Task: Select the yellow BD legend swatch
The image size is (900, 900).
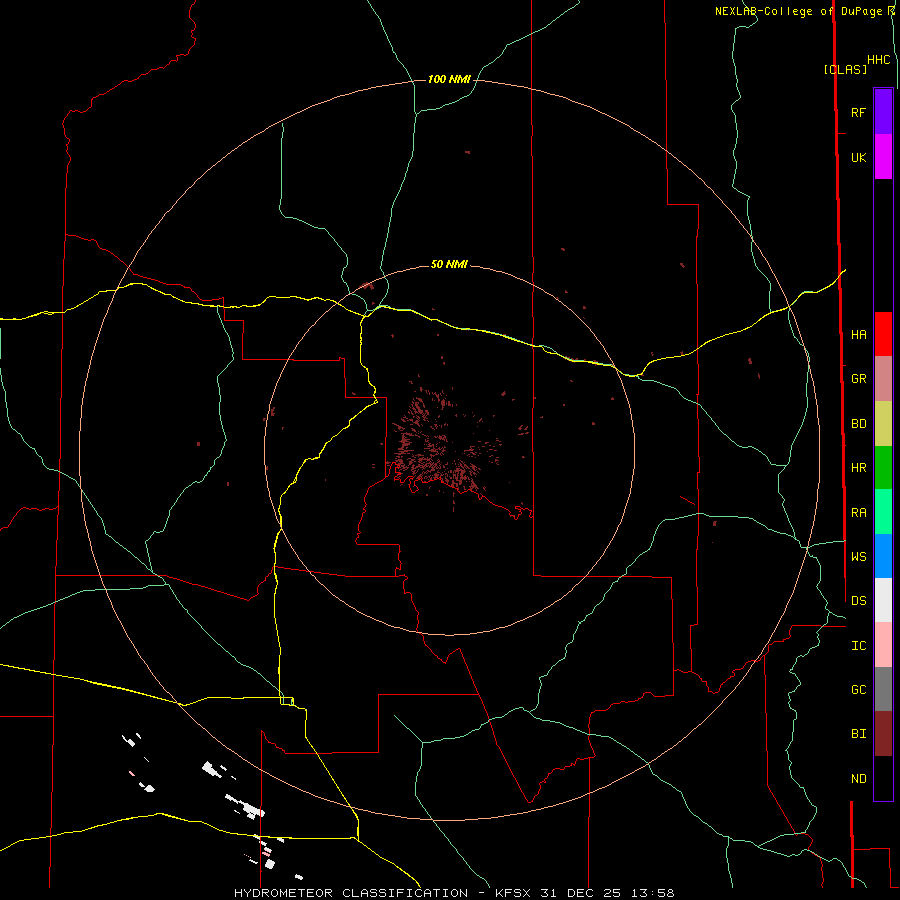Action: (883, 424)
